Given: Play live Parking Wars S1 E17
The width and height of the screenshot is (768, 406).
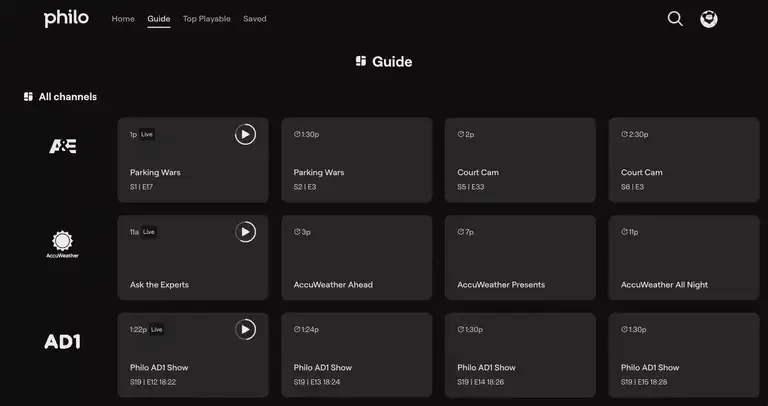Looking at the screenshot, I should pyautogui.click(x=245, y=134).
